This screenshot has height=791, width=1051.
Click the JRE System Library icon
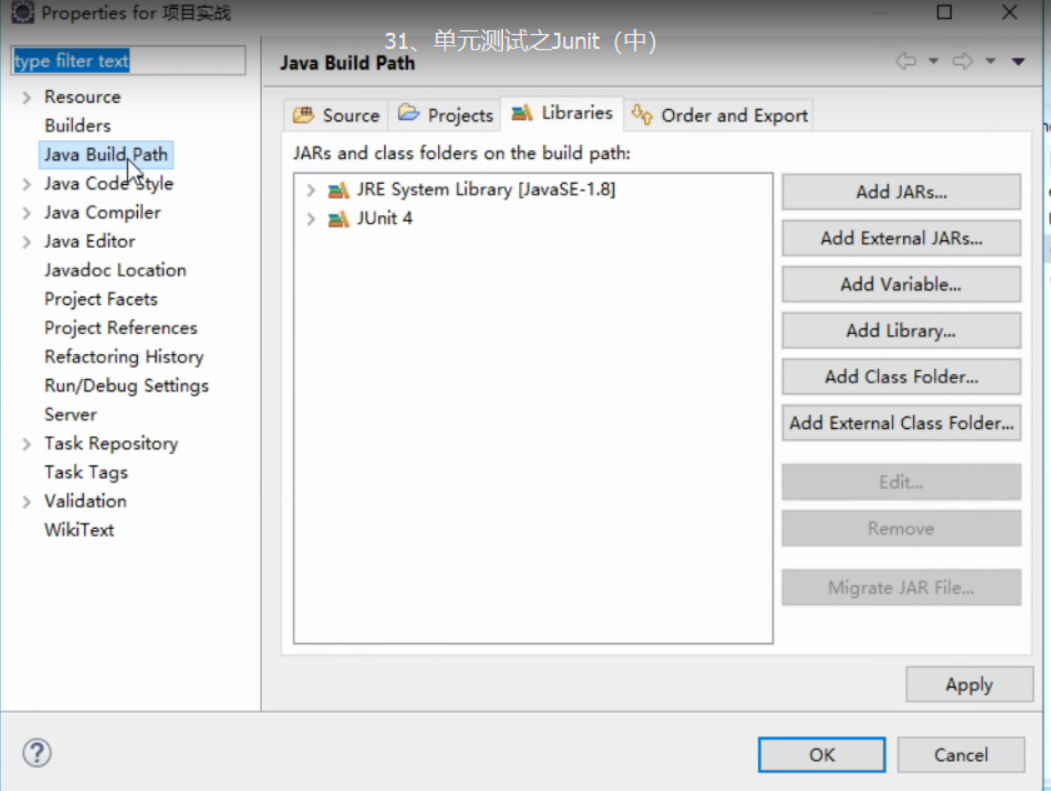(x=338, y=190)
